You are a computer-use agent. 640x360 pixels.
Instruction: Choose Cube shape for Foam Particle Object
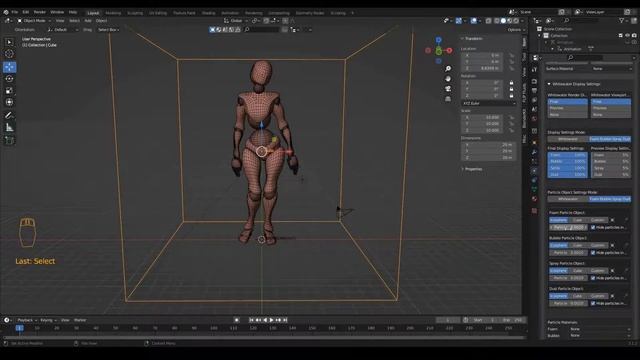click(x=578, y=220)
